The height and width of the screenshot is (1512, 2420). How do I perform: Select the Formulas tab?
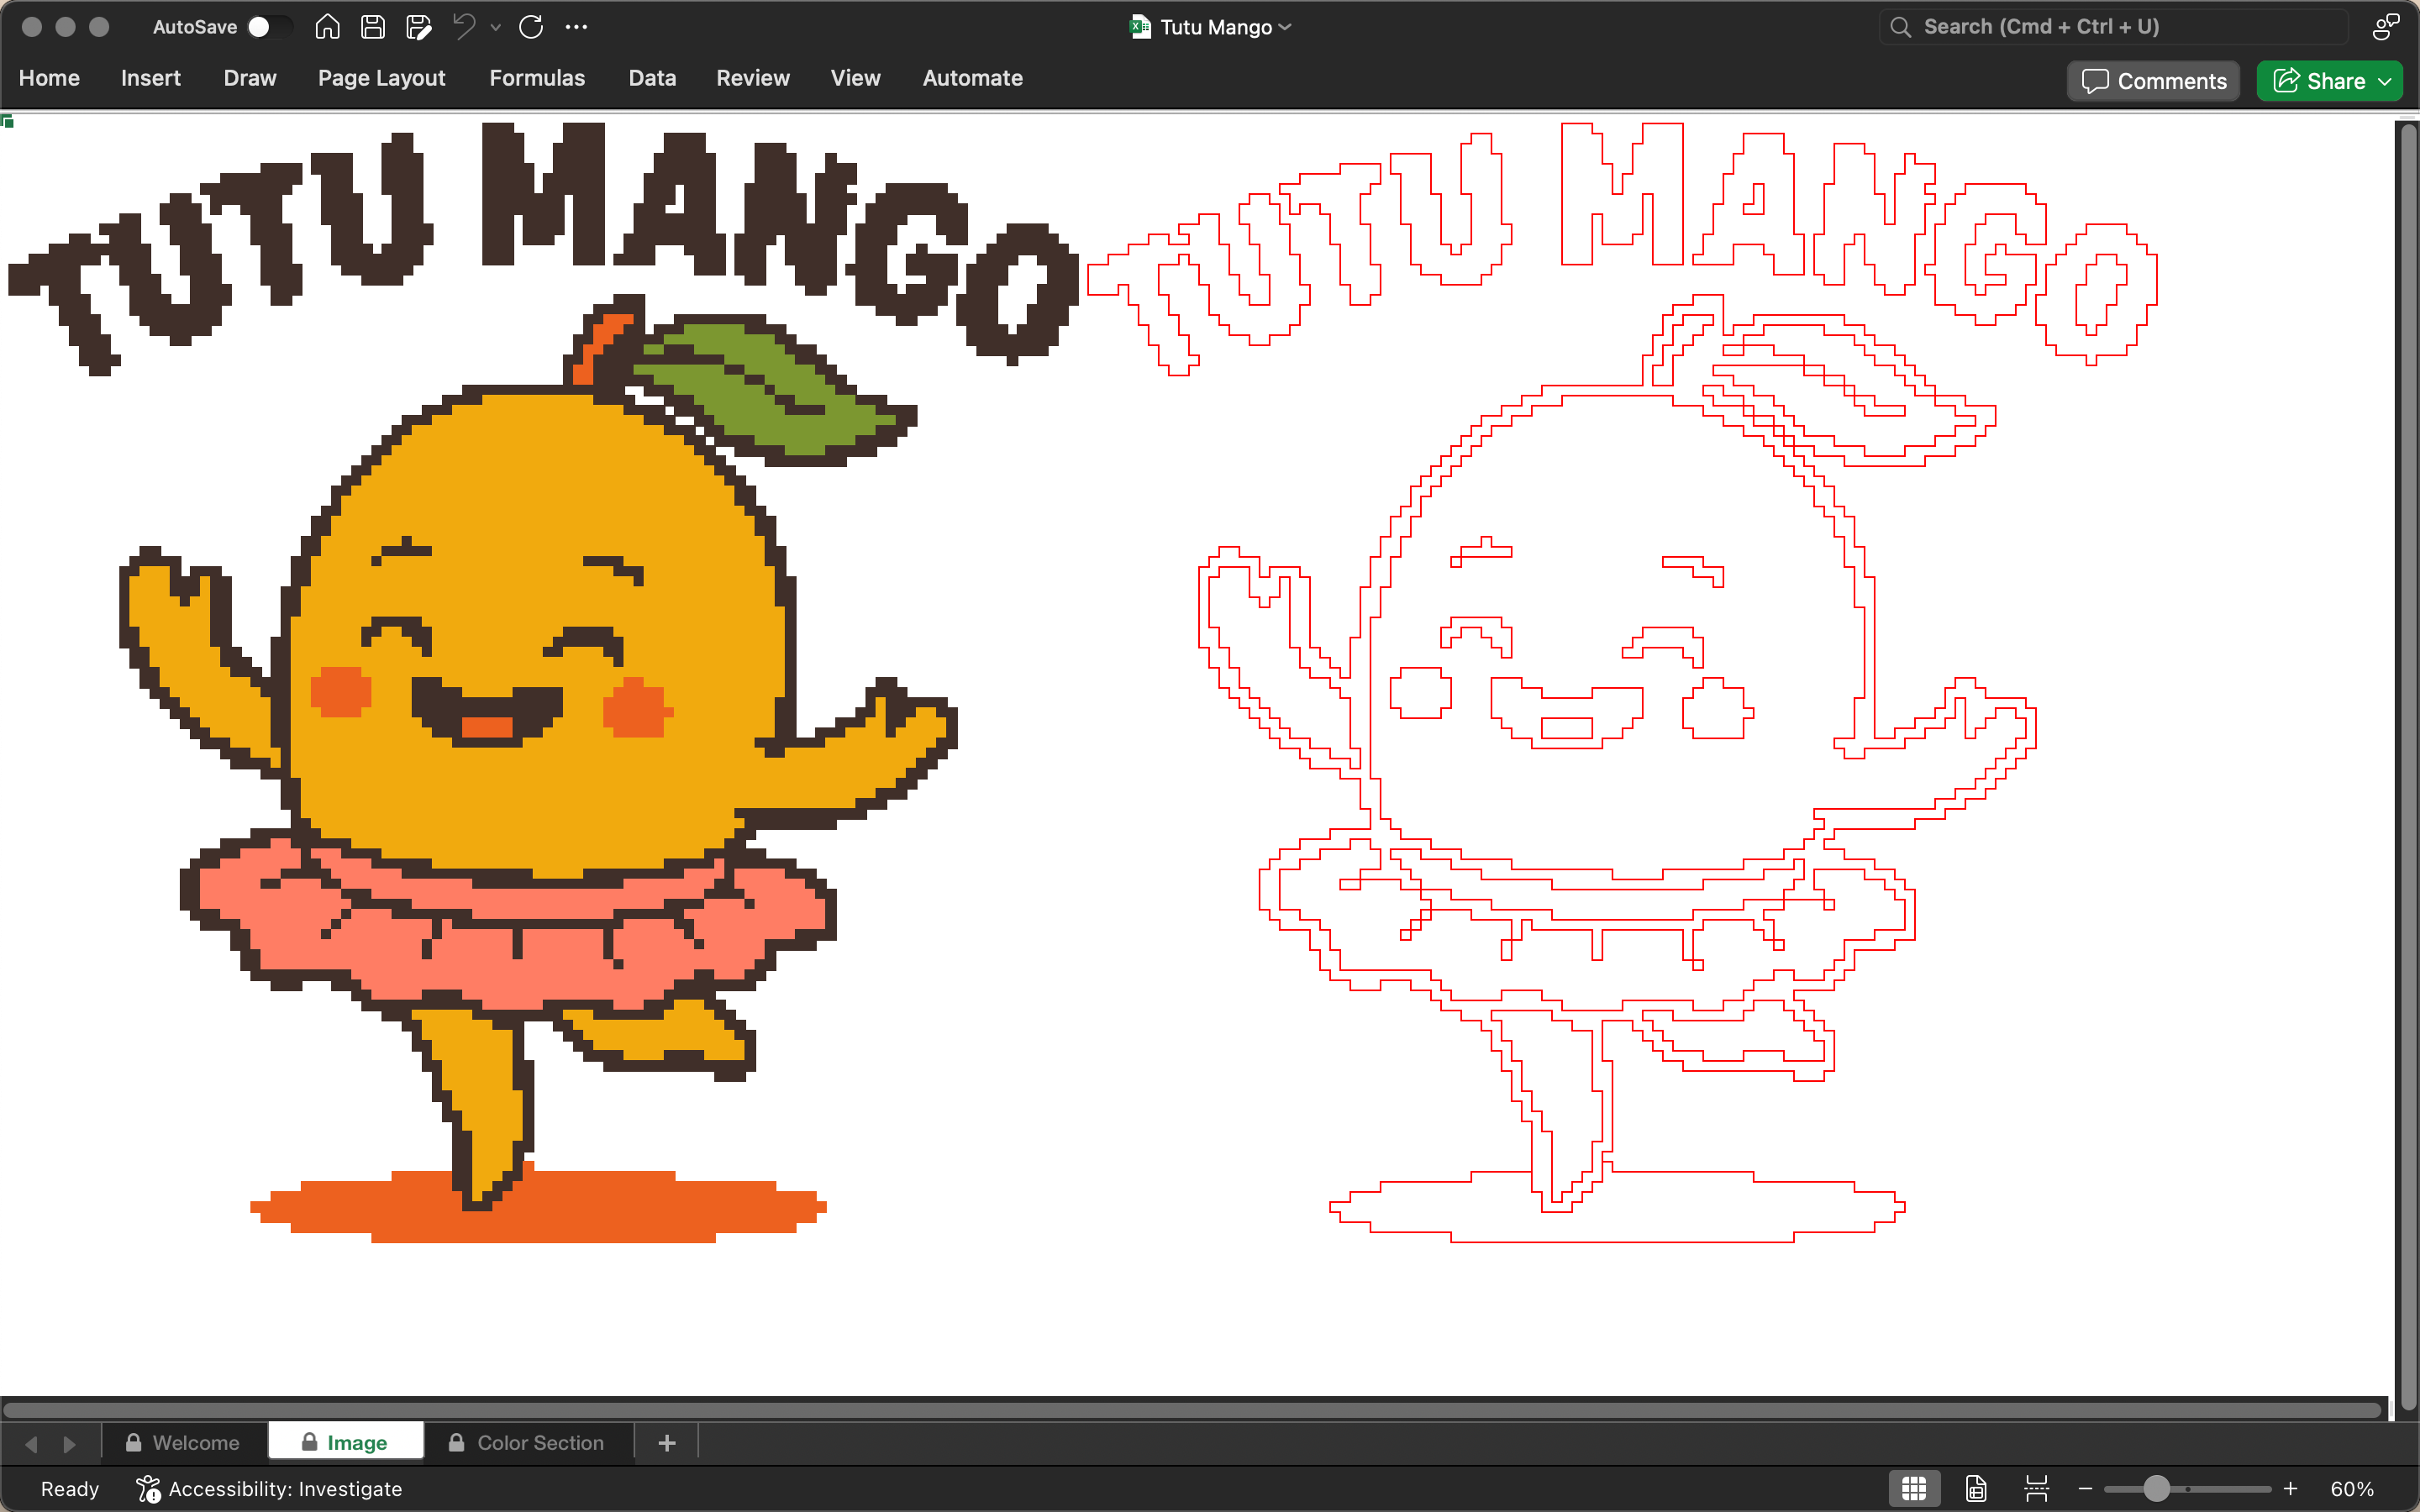[537, 78]
